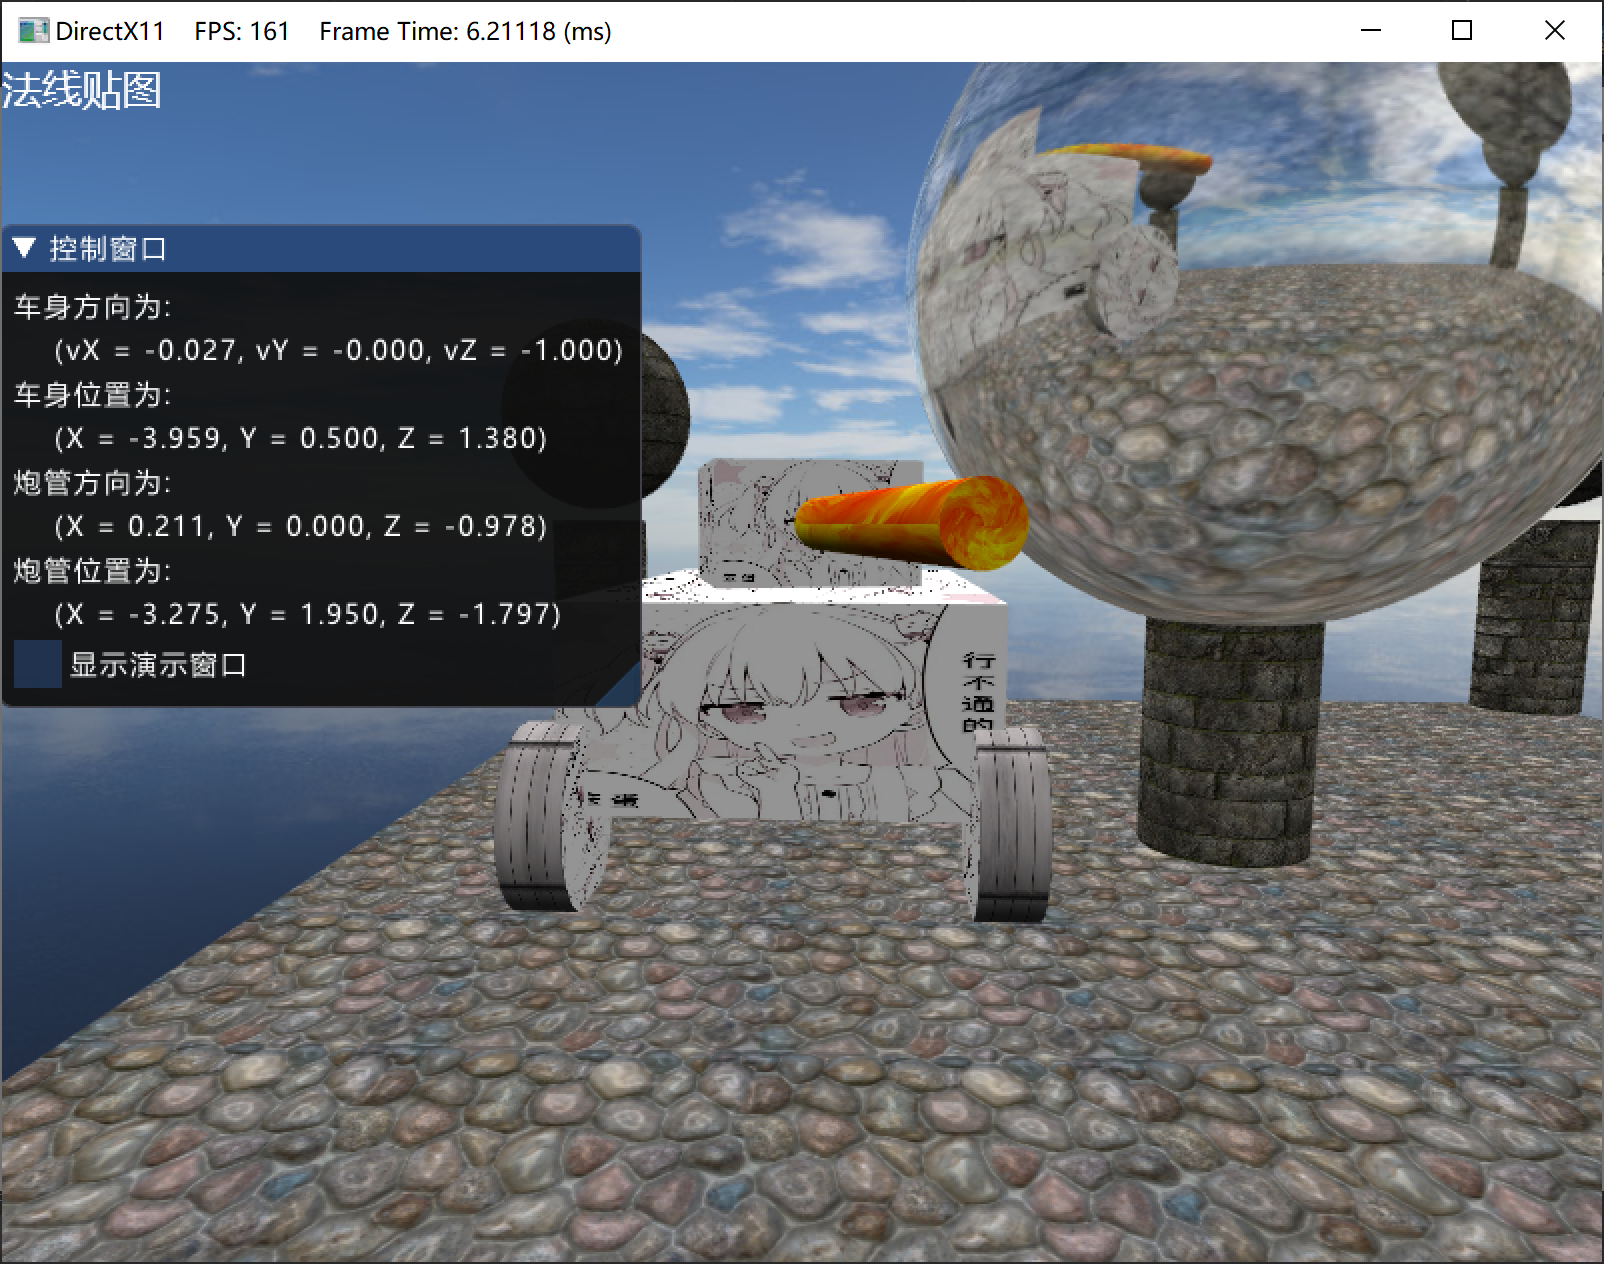Click the 炮管位置为: label

(x=92, y=570)
